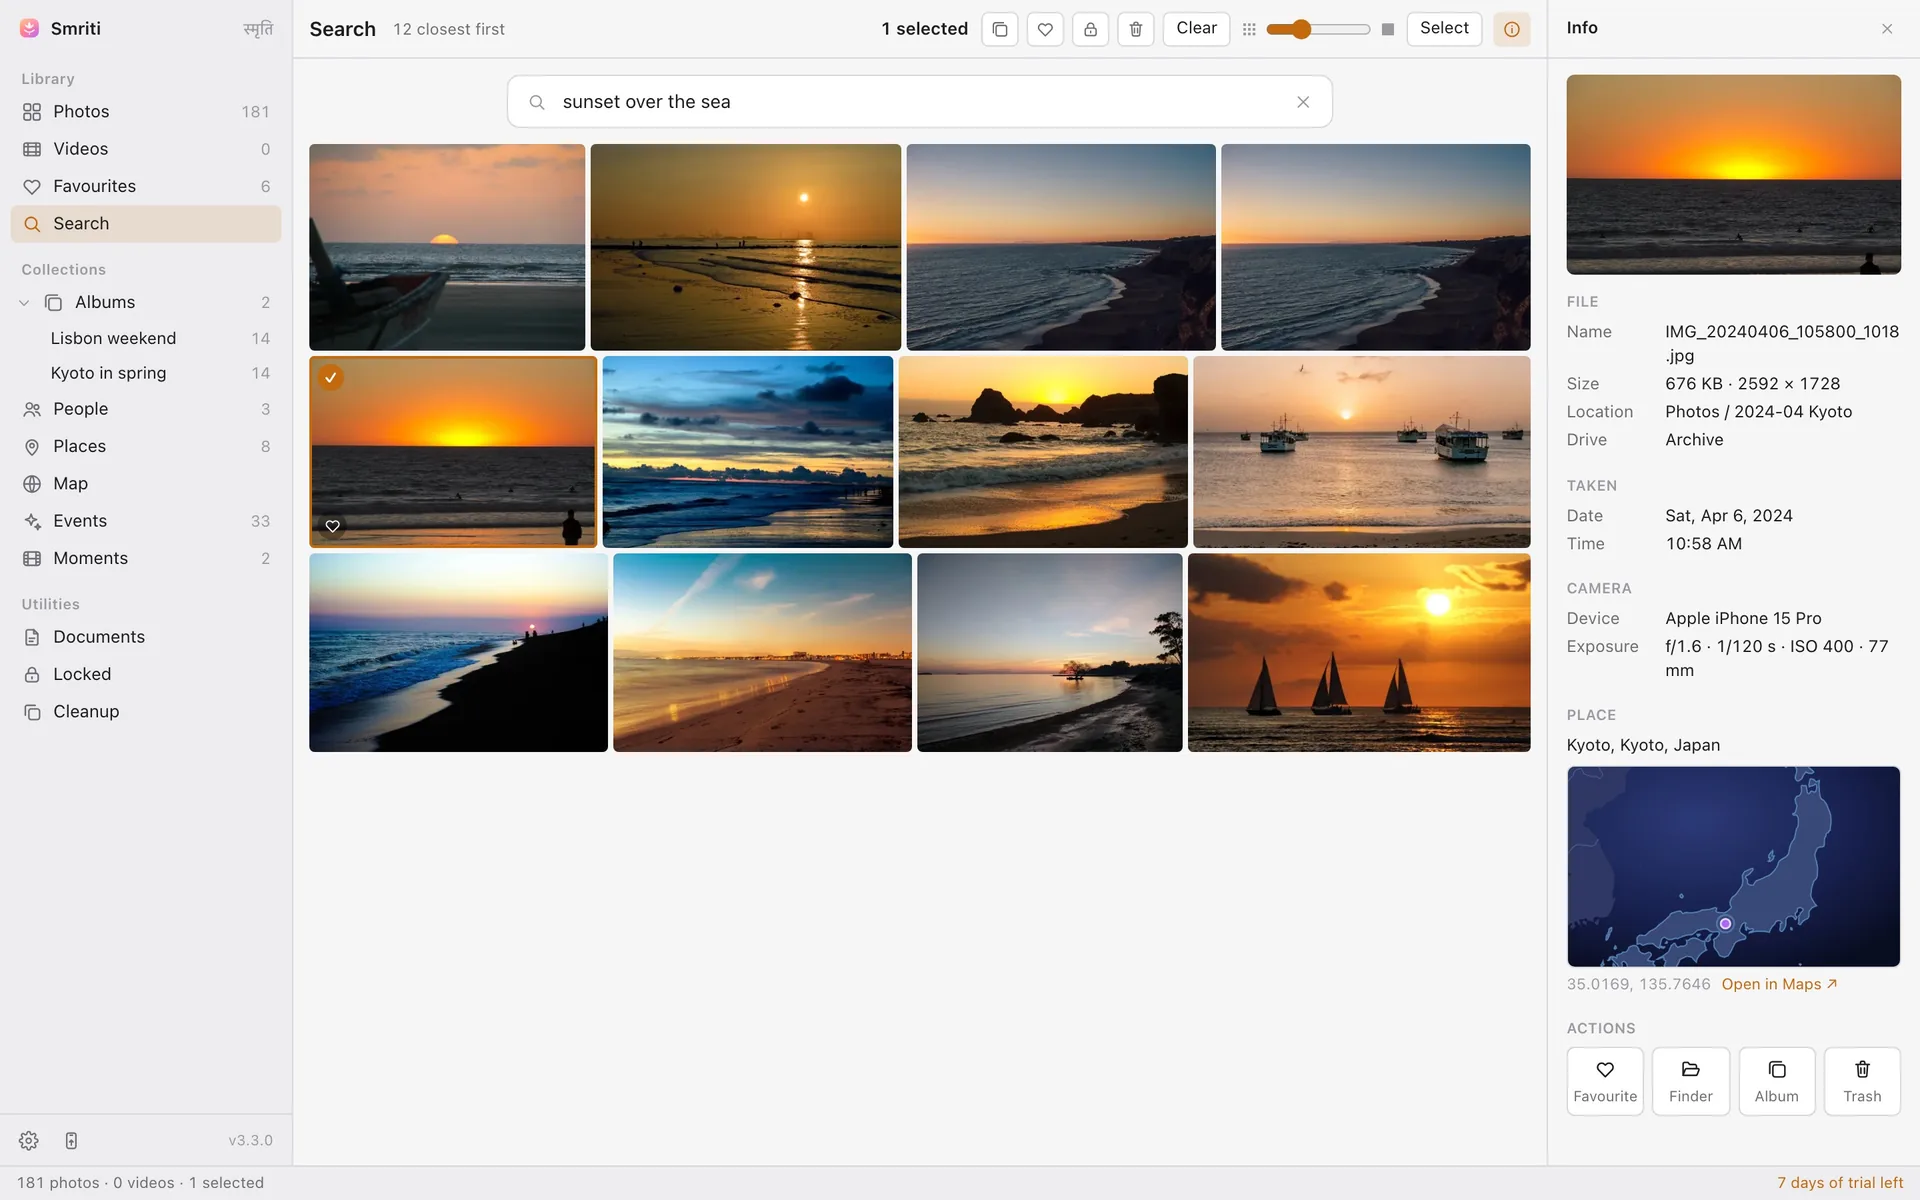Open People collection

coord(146,409)
